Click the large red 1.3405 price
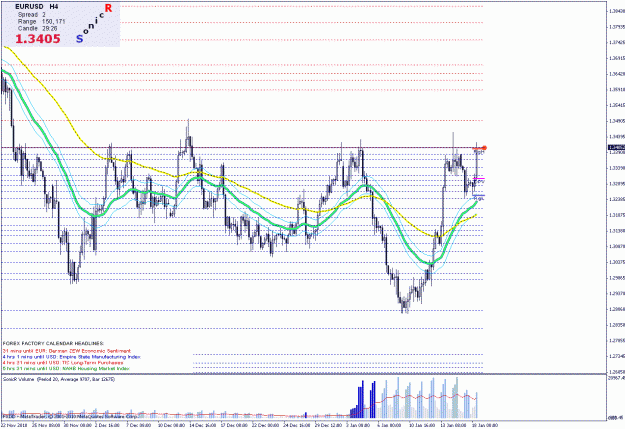Screen dimensions: 625x429 pyautogui.click(x=38, y=39)
